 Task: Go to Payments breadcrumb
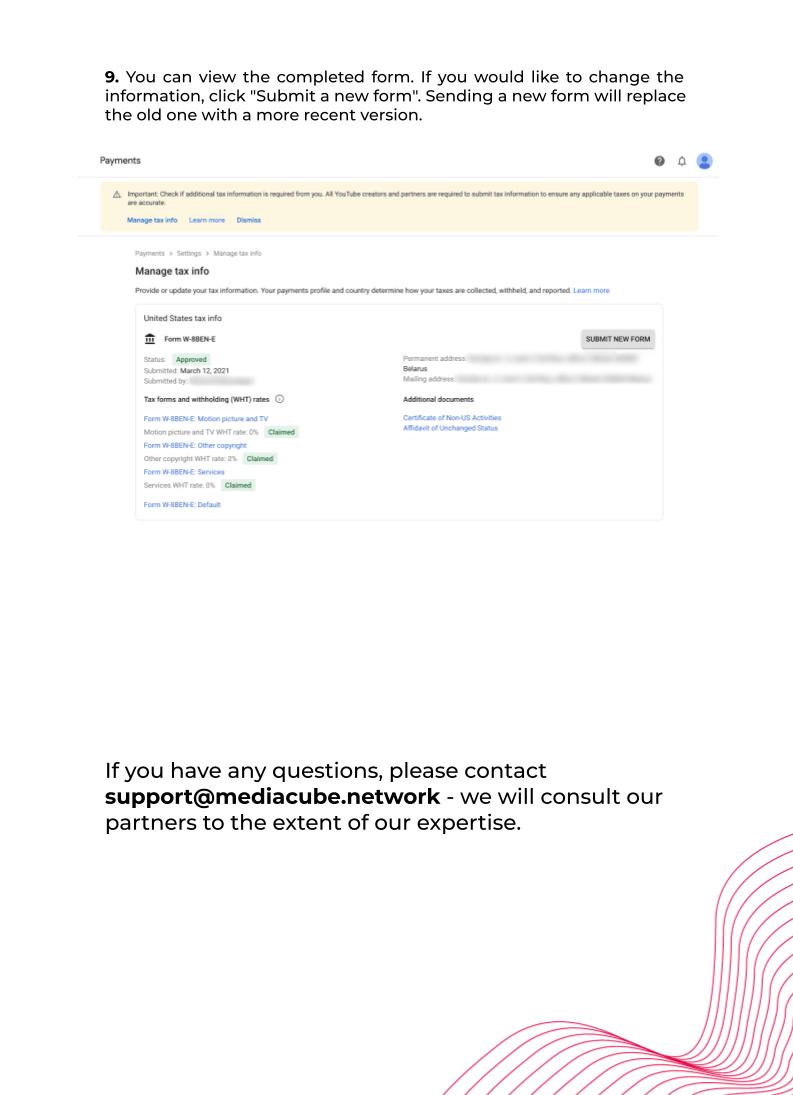pos(150,253)
